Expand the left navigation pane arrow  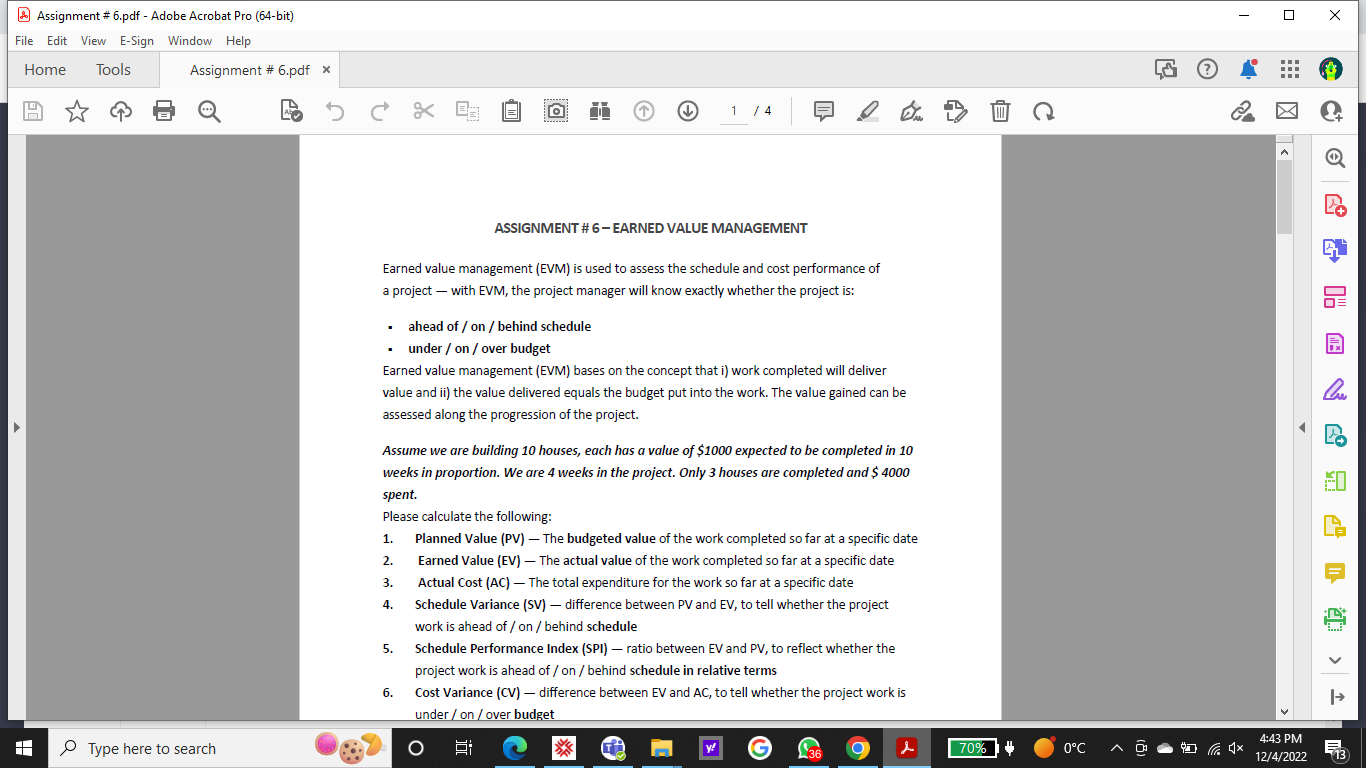pyautogui.click(x=15, y=426)
